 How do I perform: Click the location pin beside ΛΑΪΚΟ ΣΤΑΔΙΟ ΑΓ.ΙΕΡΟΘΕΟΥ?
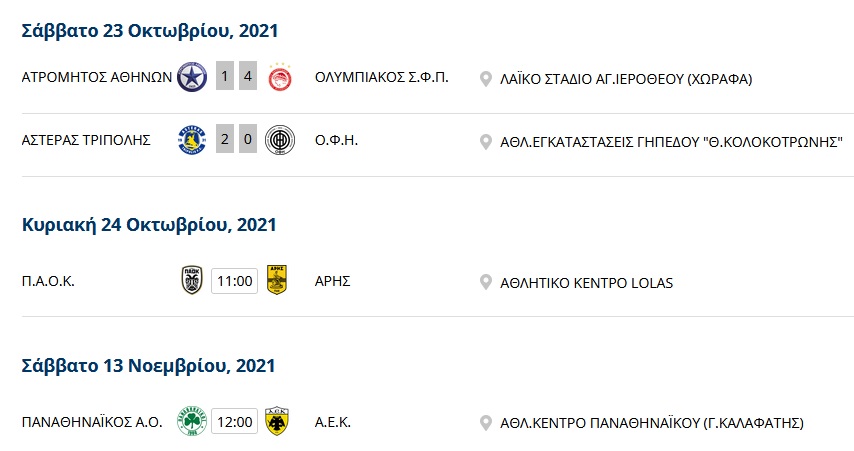[x=485, y=79]
